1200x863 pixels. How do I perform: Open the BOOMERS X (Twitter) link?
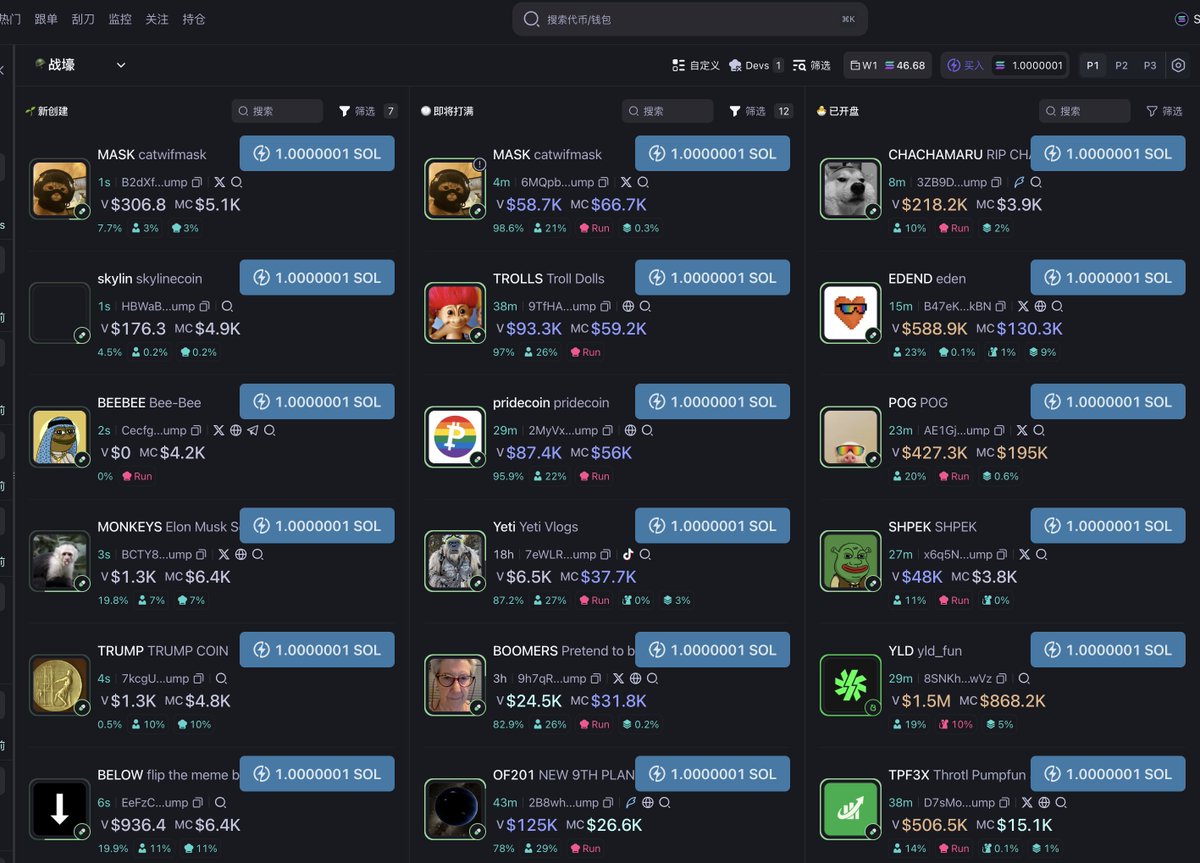coord(618,678)
